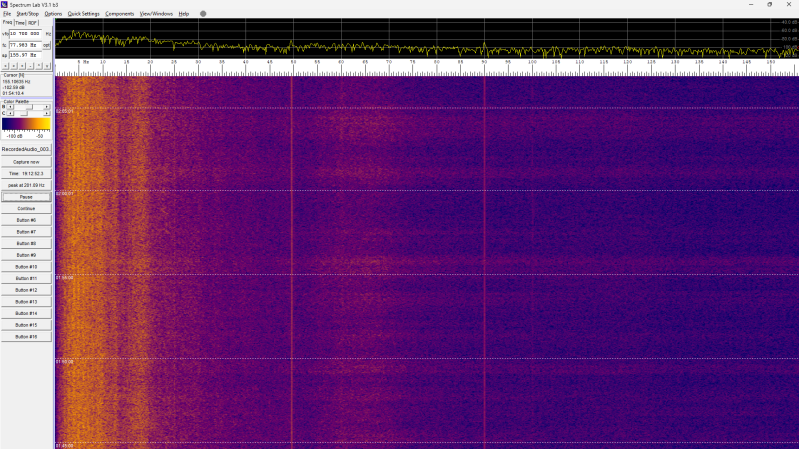799x449 pixels.
Task: Click Button #9
Action: click(26, 255)
